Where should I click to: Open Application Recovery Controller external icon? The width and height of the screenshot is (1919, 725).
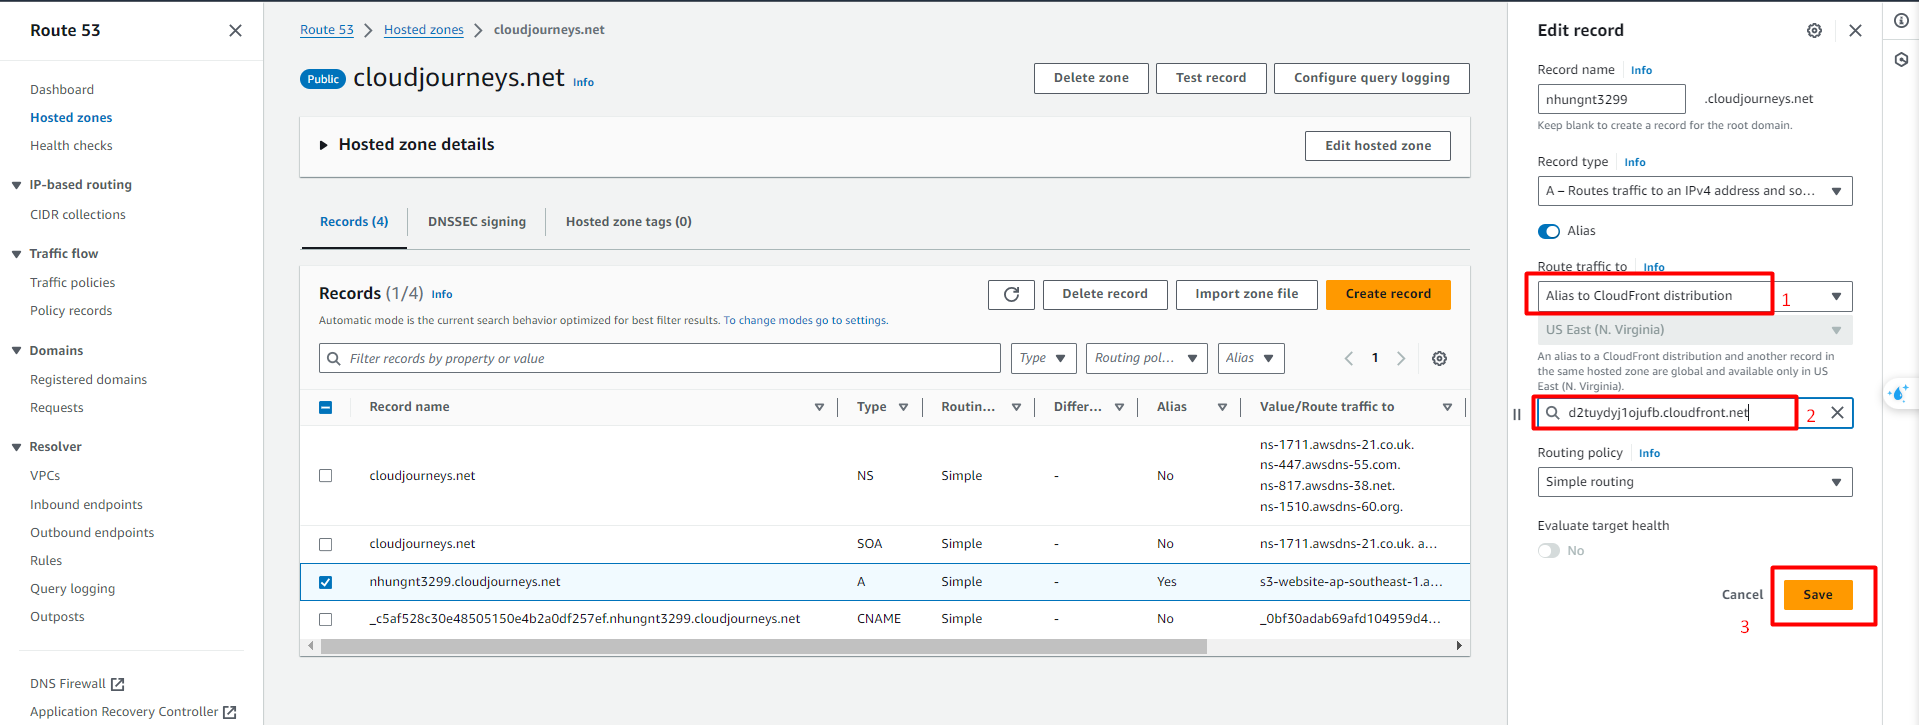pos(229,712)
